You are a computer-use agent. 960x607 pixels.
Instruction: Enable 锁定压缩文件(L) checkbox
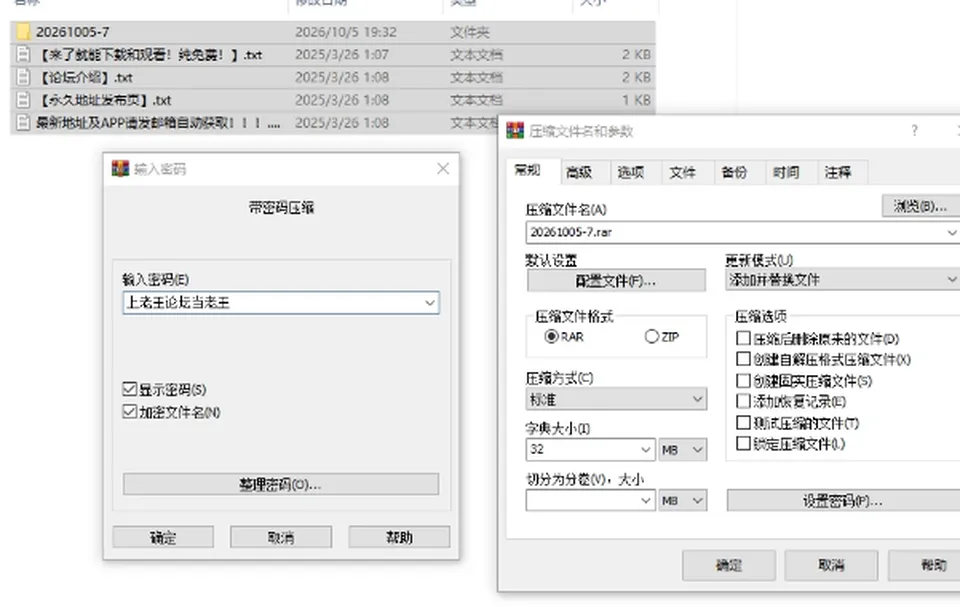point(743,443)
